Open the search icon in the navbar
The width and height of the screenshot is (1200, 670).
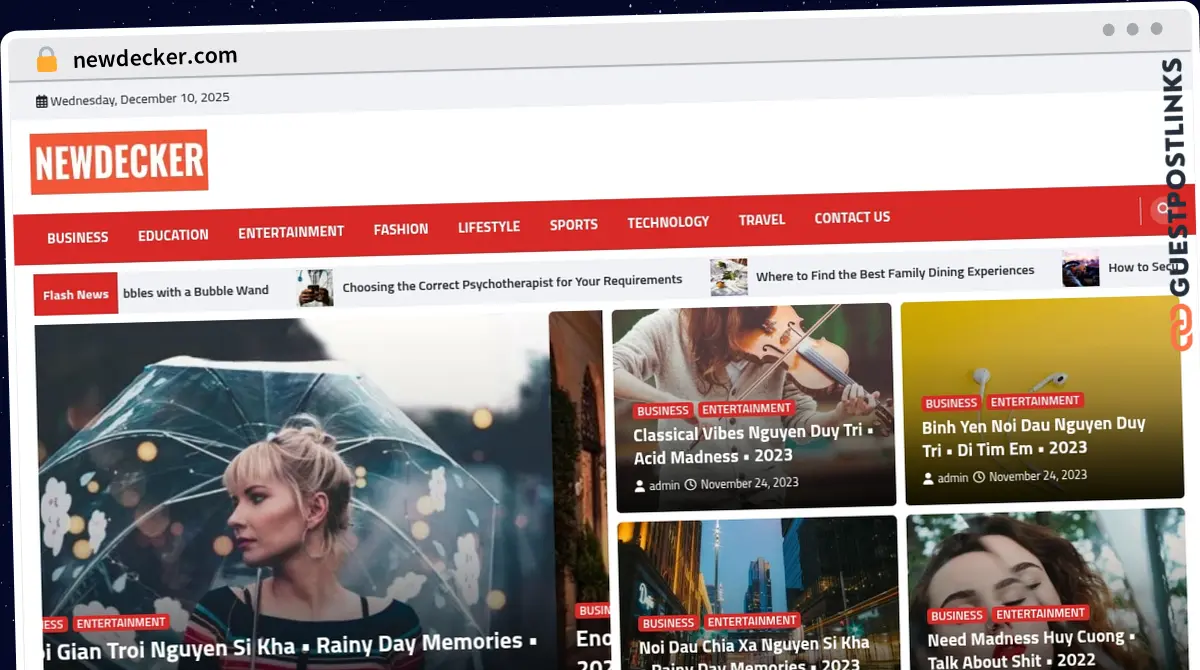click(1161, 209)
